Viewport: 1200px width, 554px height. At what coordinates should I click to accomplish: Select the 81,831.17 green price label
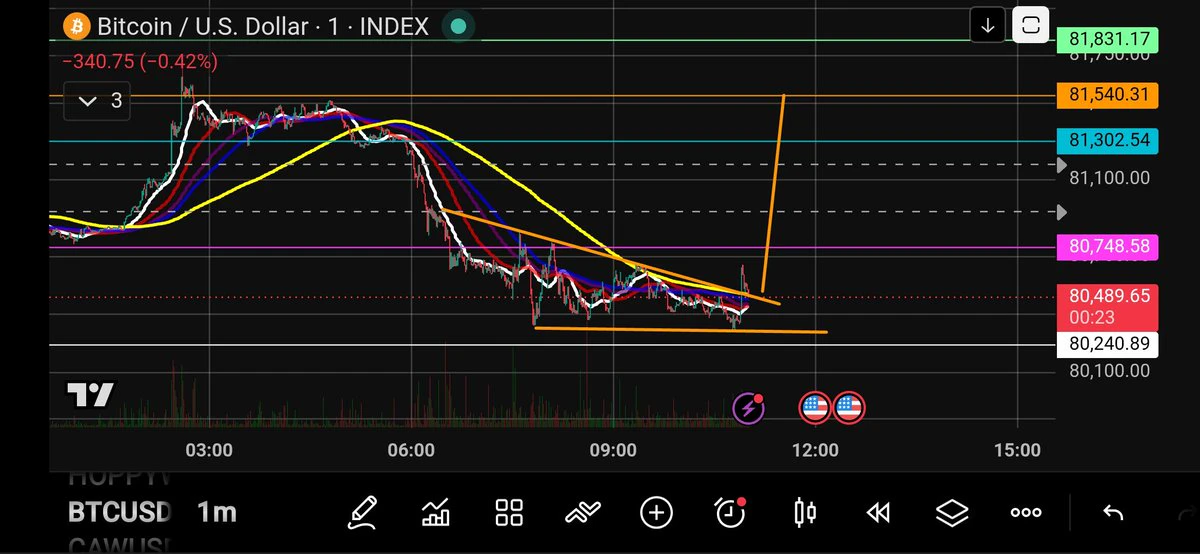1107,41
